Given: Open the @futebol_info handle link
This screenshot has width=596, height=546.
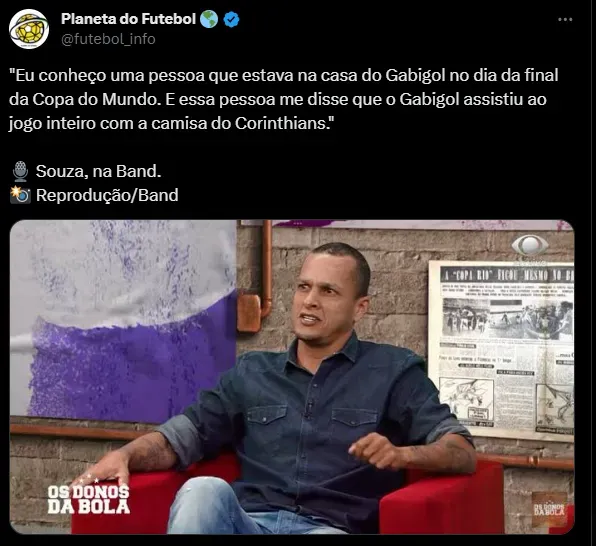Looking at the screenshot, I should 108,39.
